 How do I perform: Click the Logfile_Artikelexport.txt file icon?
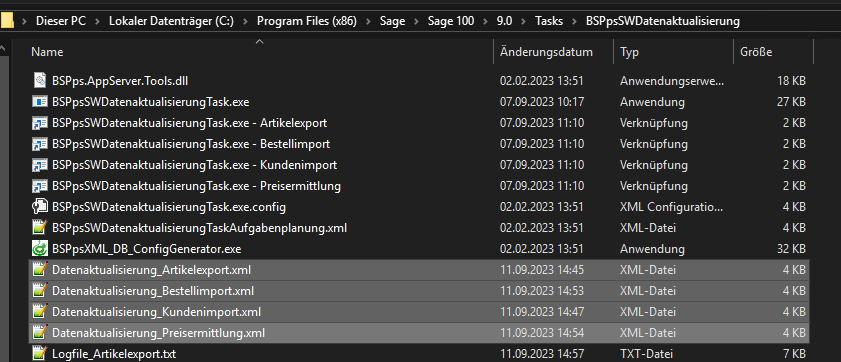(x=40, y=354)
